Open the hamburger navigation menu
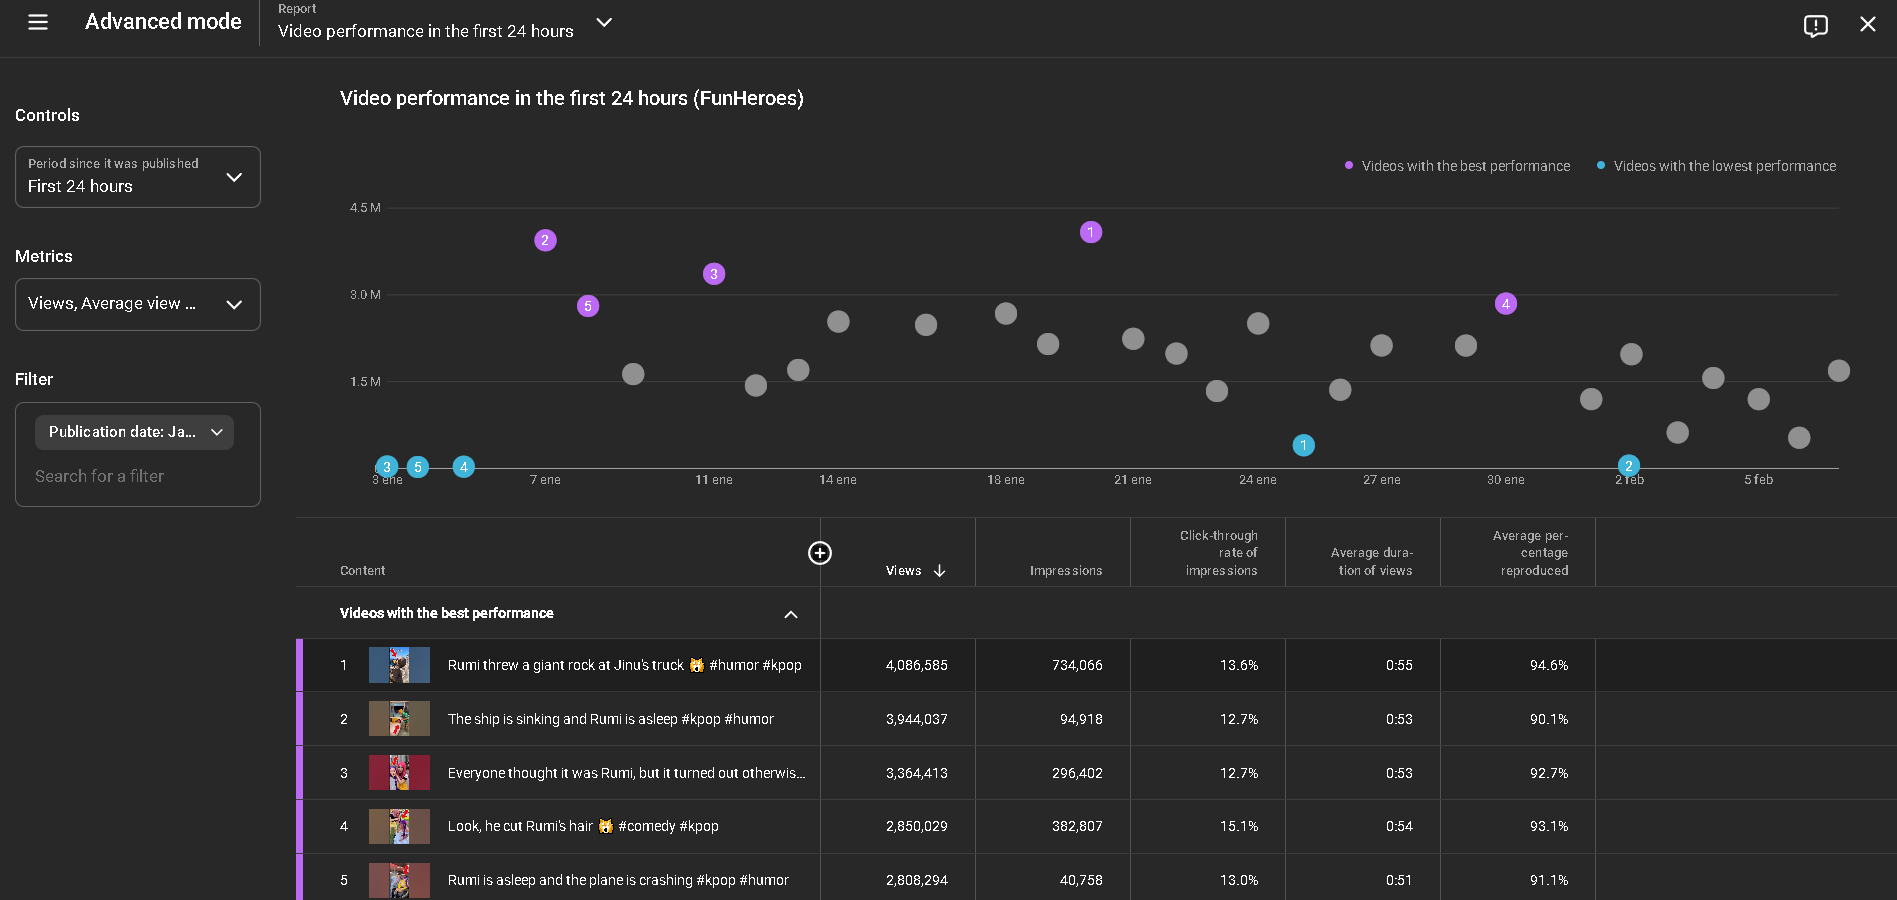Screen dimensions: 1897x900 [38, 22]
